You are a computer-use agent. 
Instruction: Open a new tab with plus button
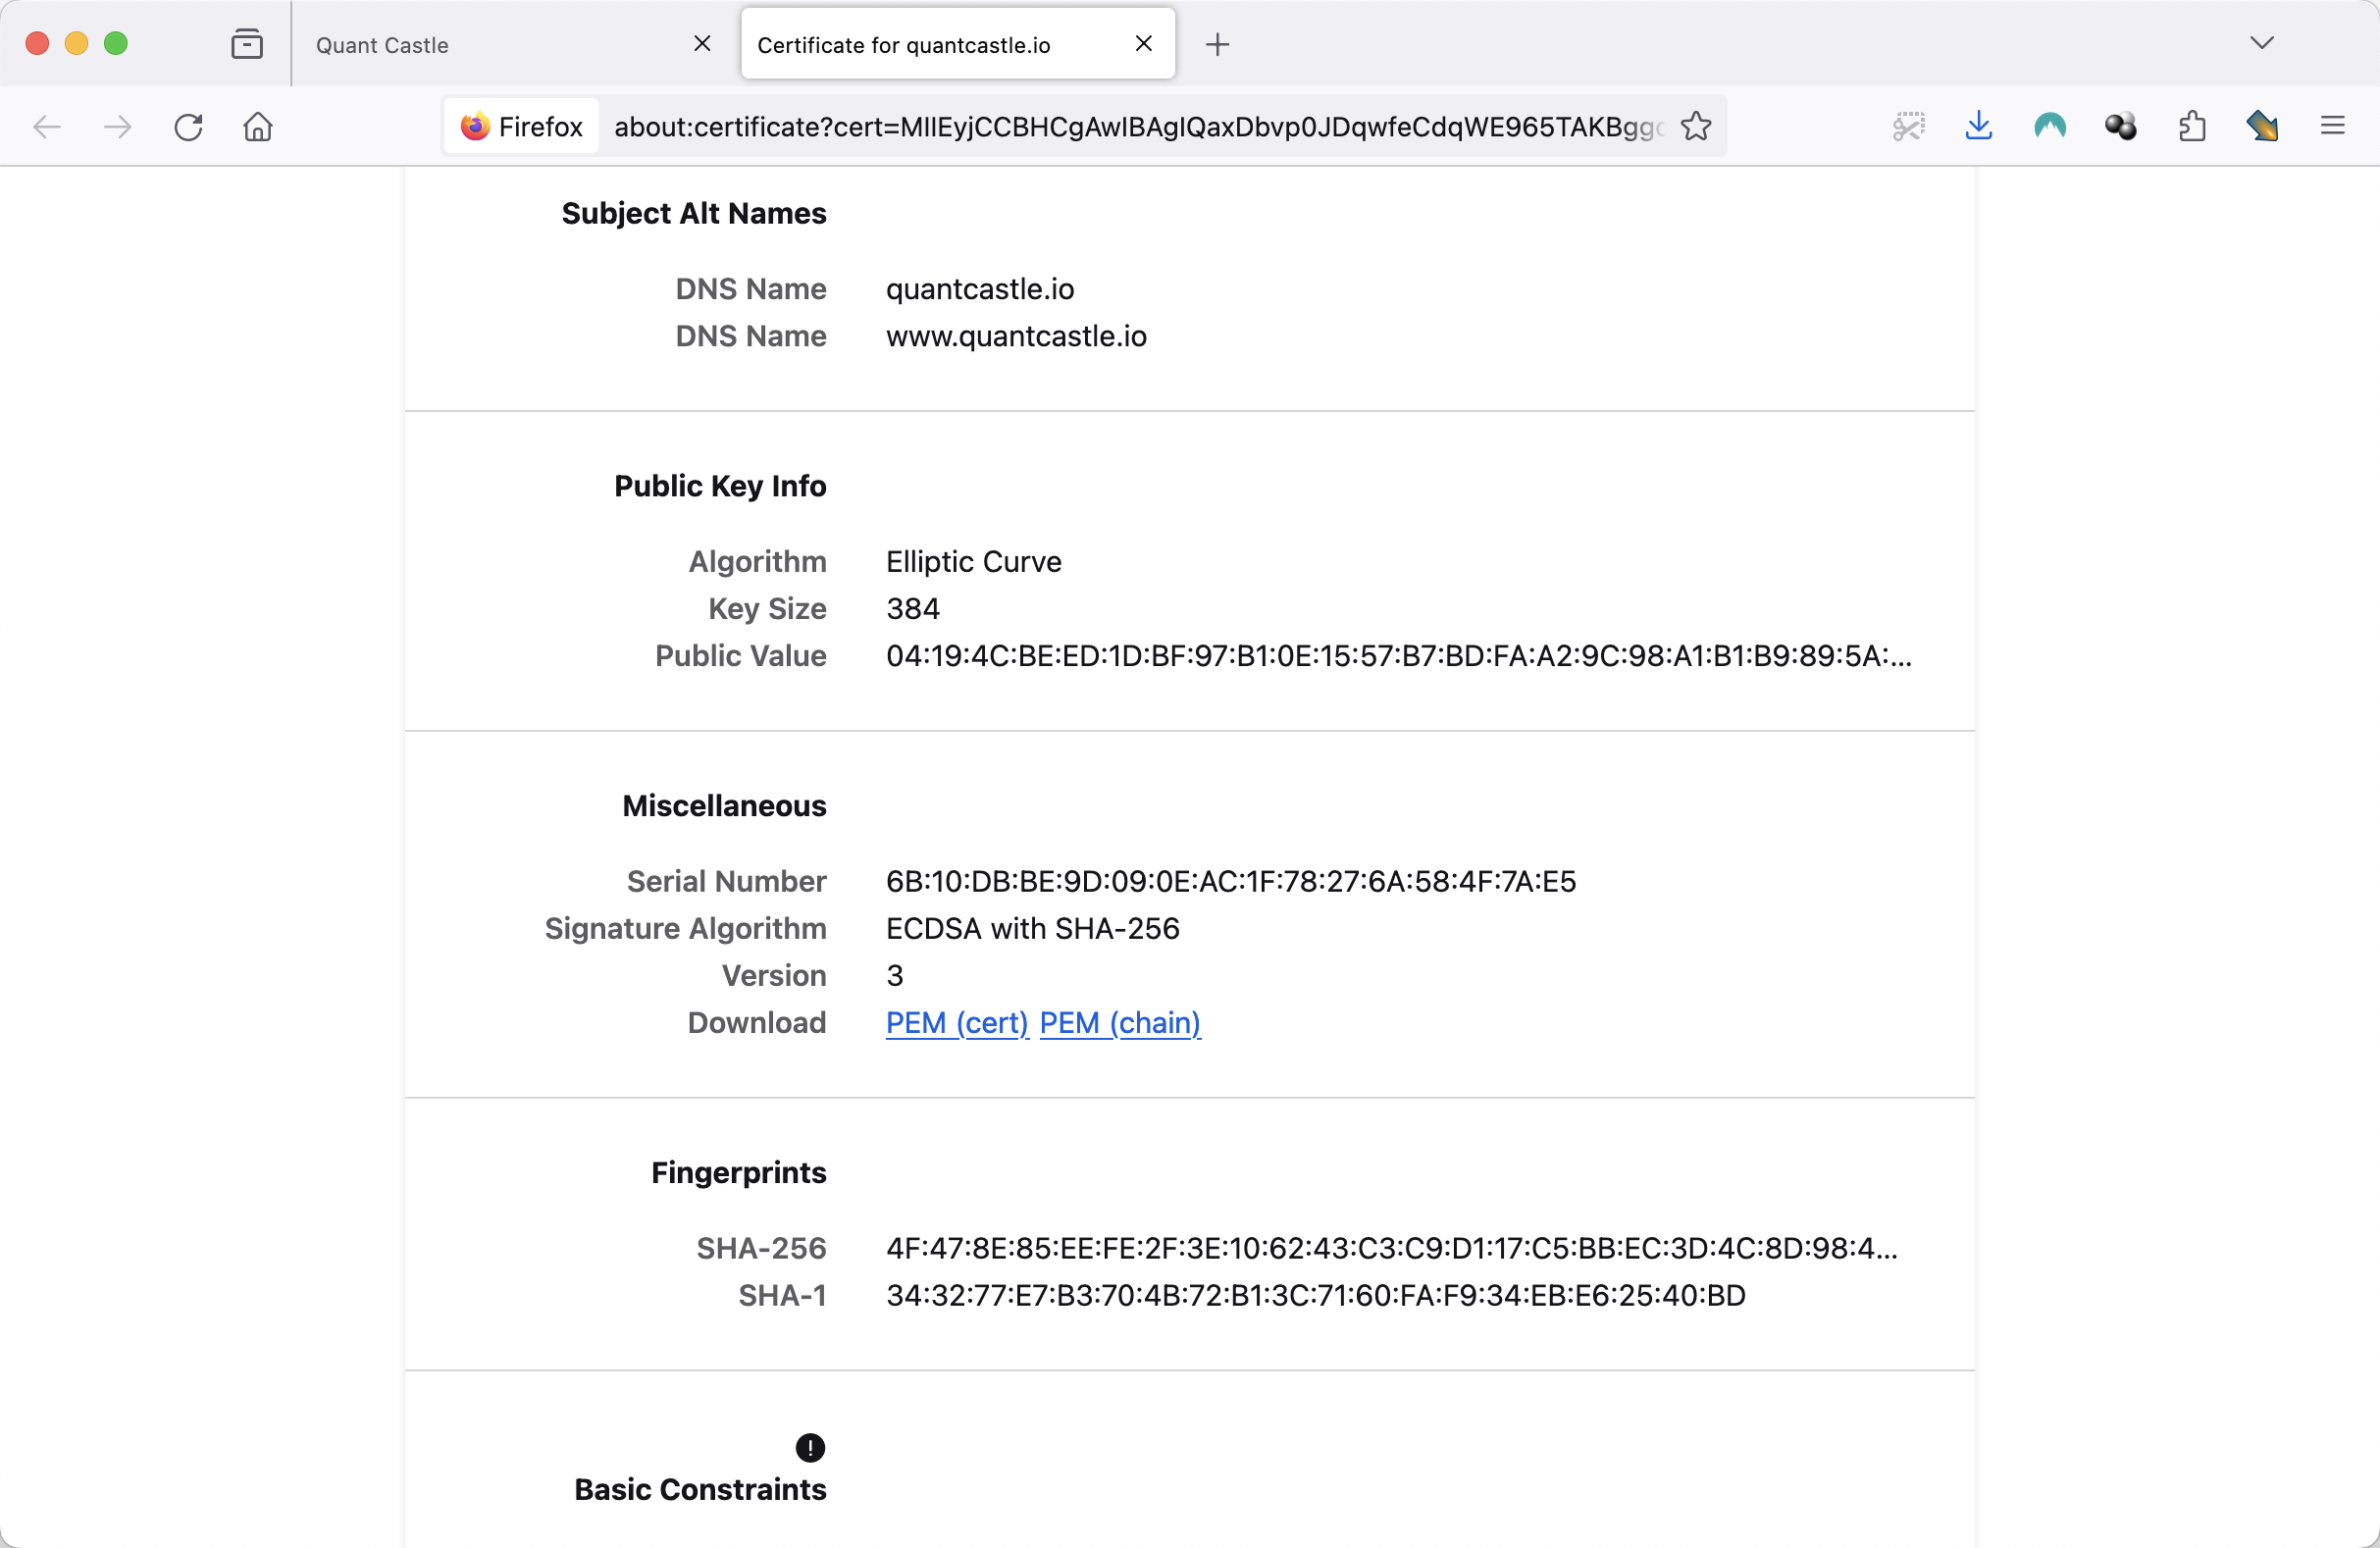[1217, 45]
